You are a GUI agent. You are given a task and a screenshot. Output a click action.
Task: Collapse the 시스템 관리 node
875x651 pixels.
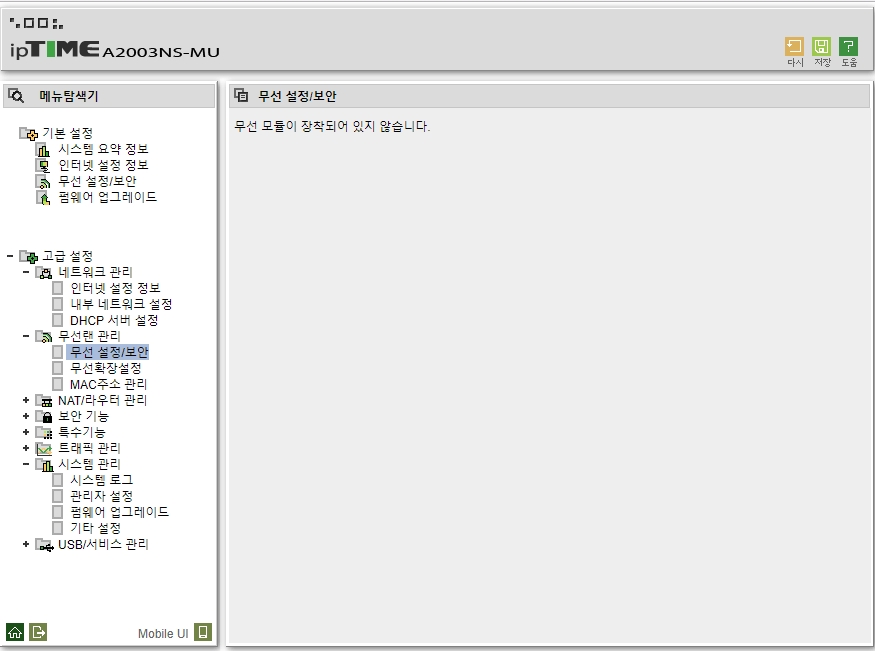coord(26,464)
